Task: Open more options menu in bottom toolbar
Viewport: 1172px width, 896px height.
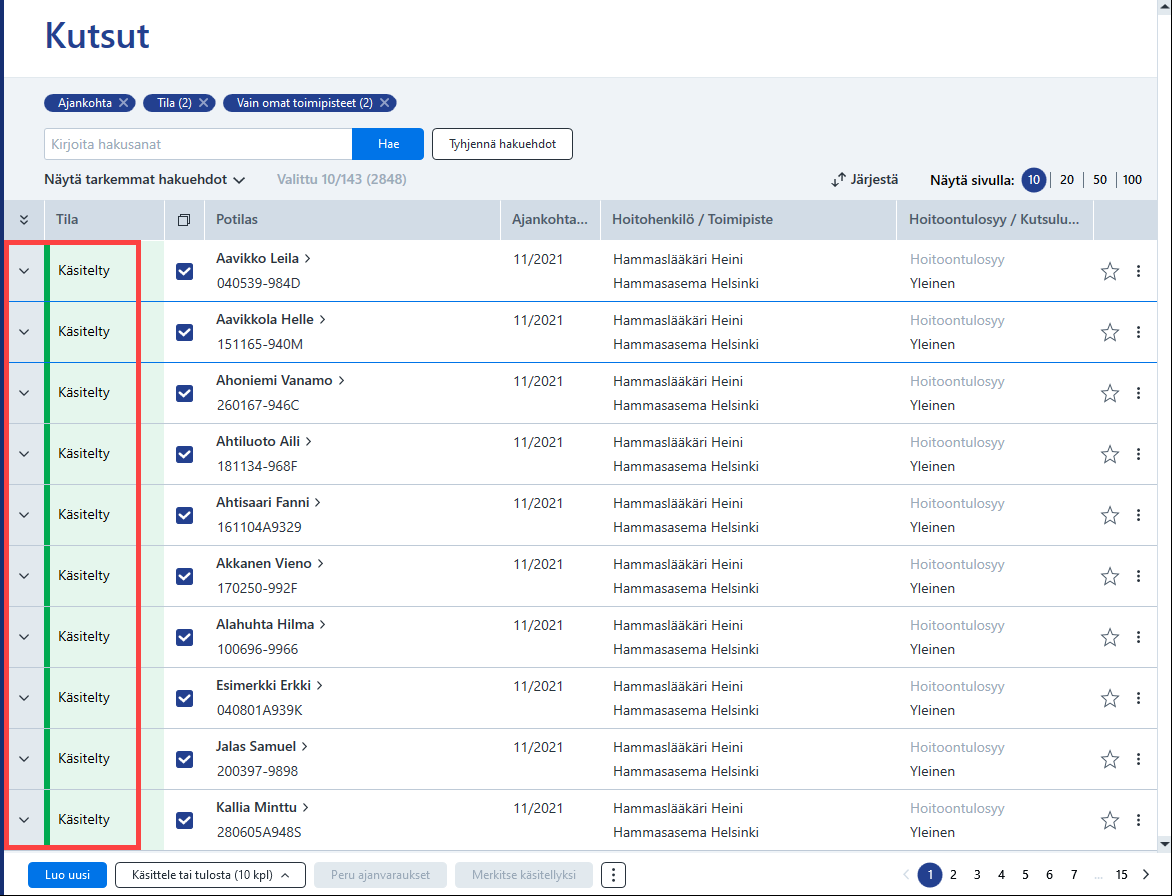Action: point(613,875)
